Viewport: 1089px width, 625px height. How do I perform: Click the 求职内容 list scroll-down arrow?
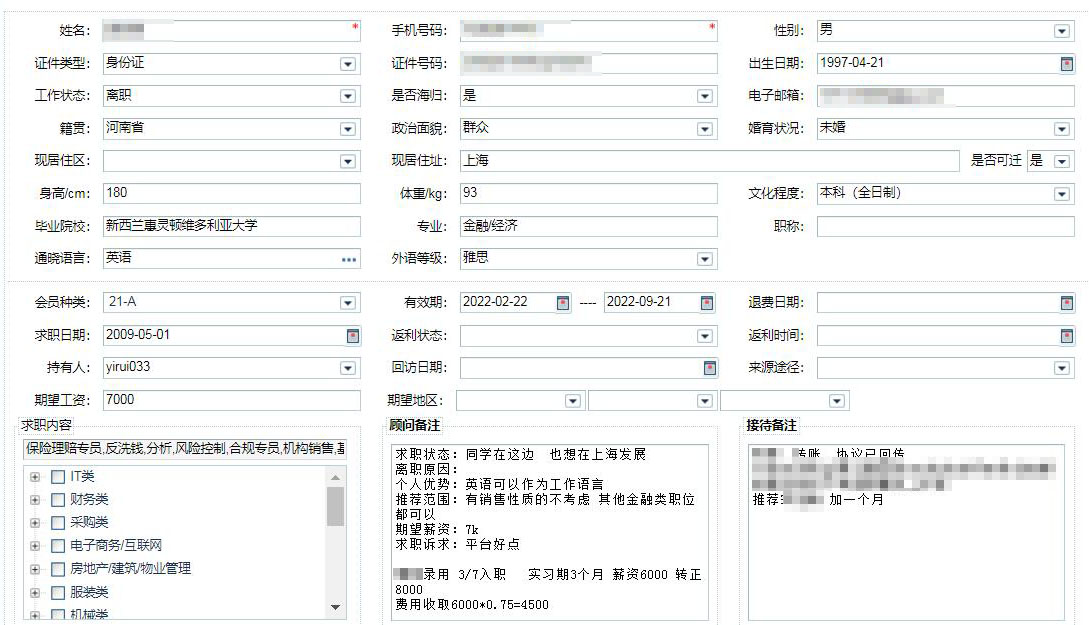(x=335, y=607)
